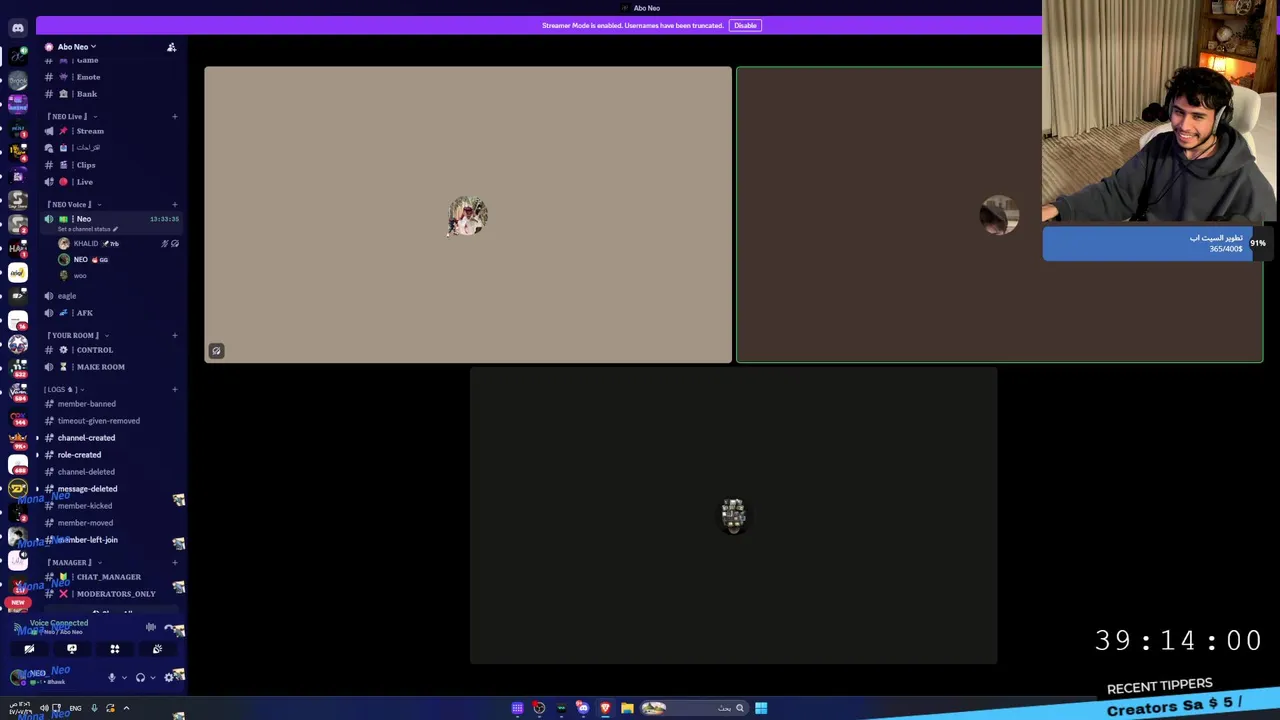Focus the bottom center participant tile

pyautogui.click(x=733, y=516)
